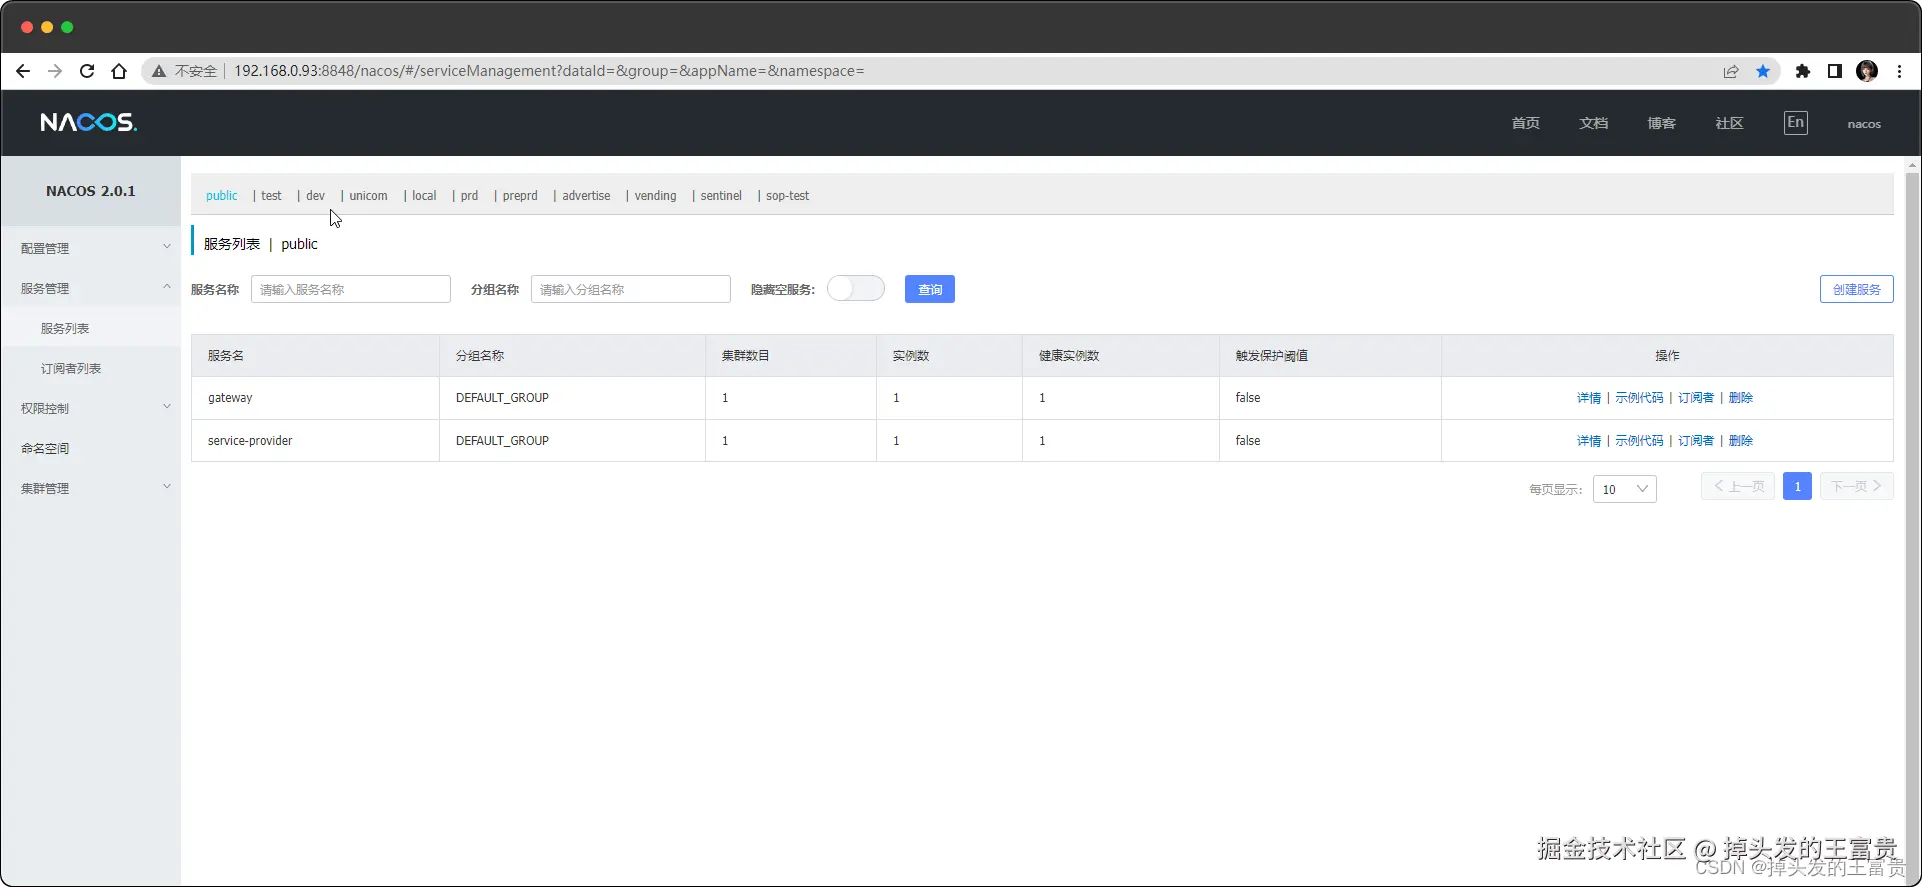Click page number 1 in pagination
This screenshot has width=1922, height=887.
pyautogui.click(x=1797, y=486)
